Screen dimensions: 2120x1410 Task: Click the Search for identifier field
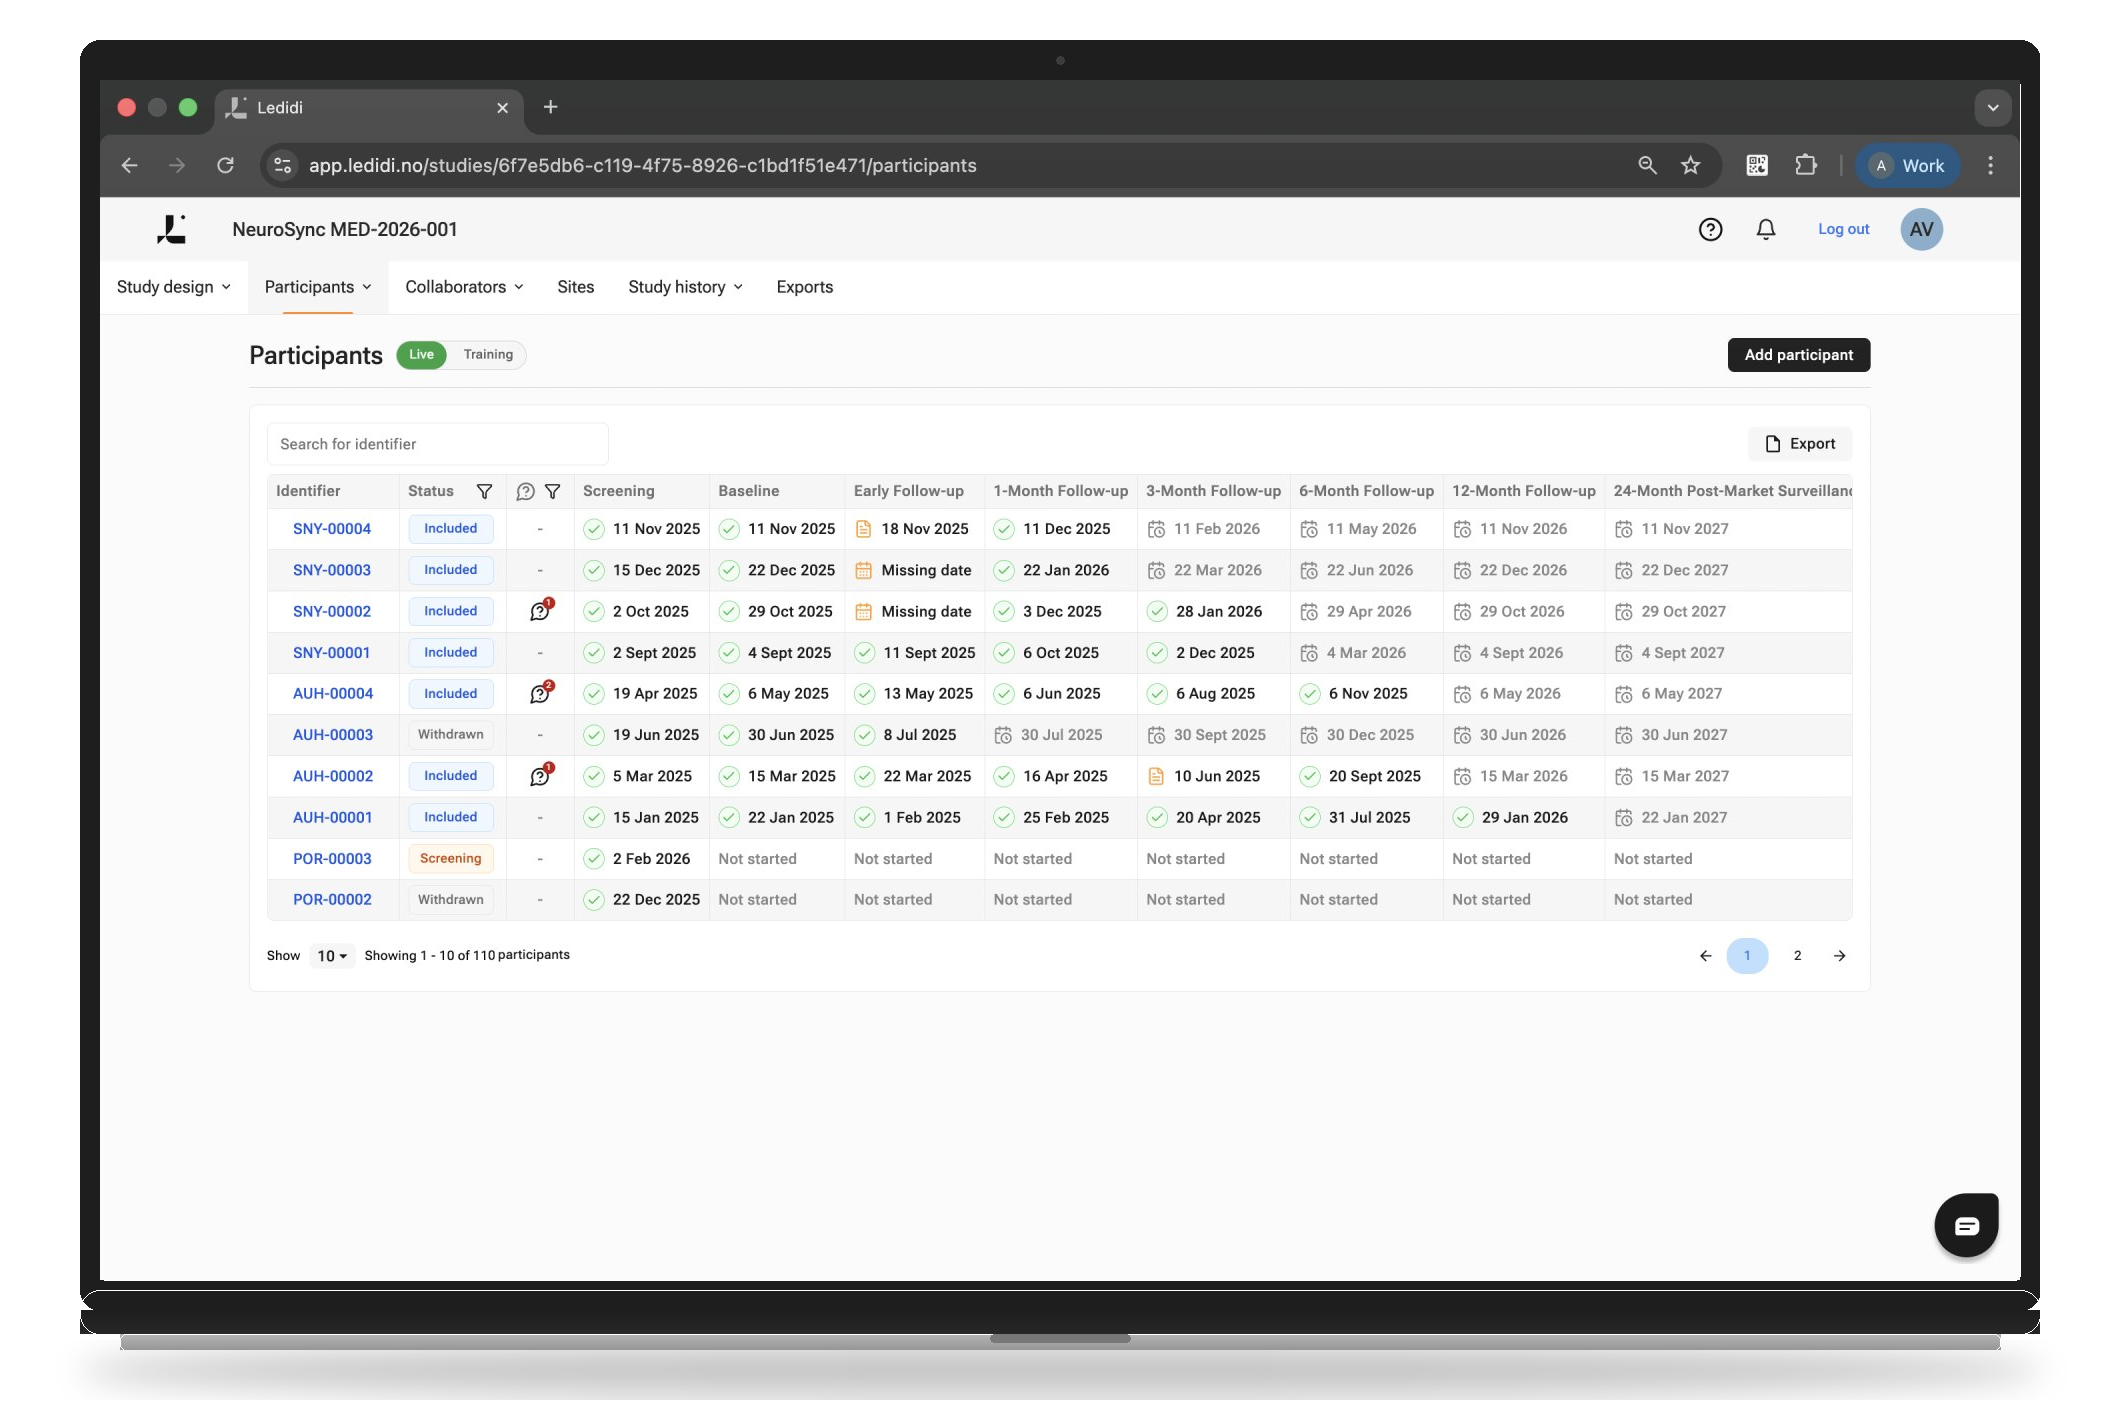tap(437, 444)
